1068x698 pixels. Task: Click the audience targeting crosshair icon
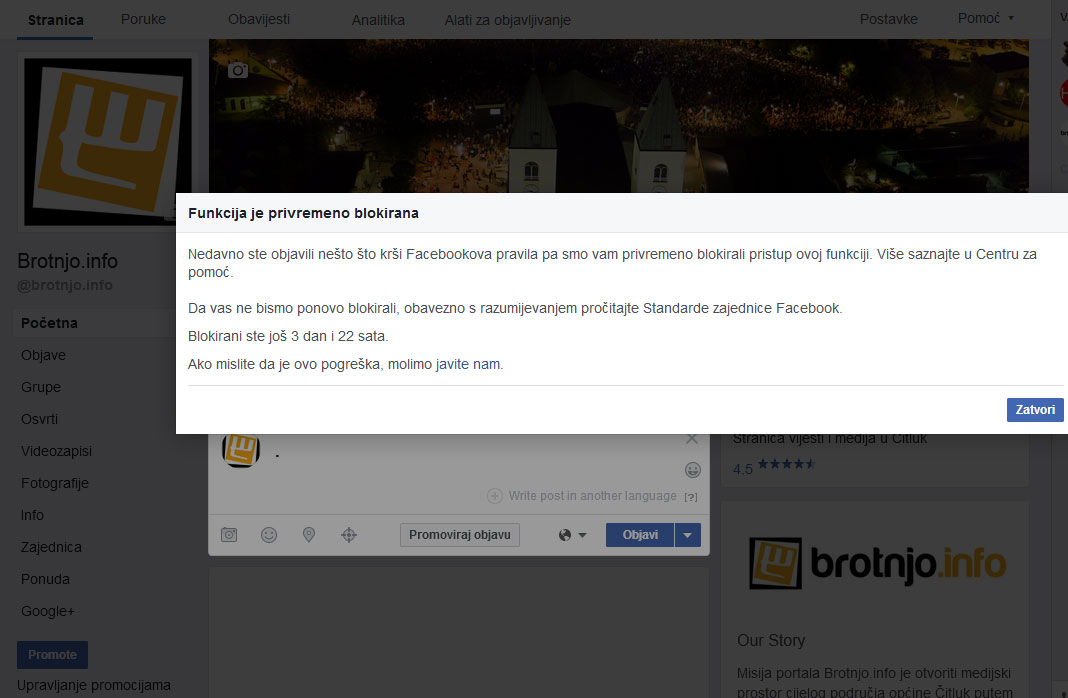coord(349,535)
